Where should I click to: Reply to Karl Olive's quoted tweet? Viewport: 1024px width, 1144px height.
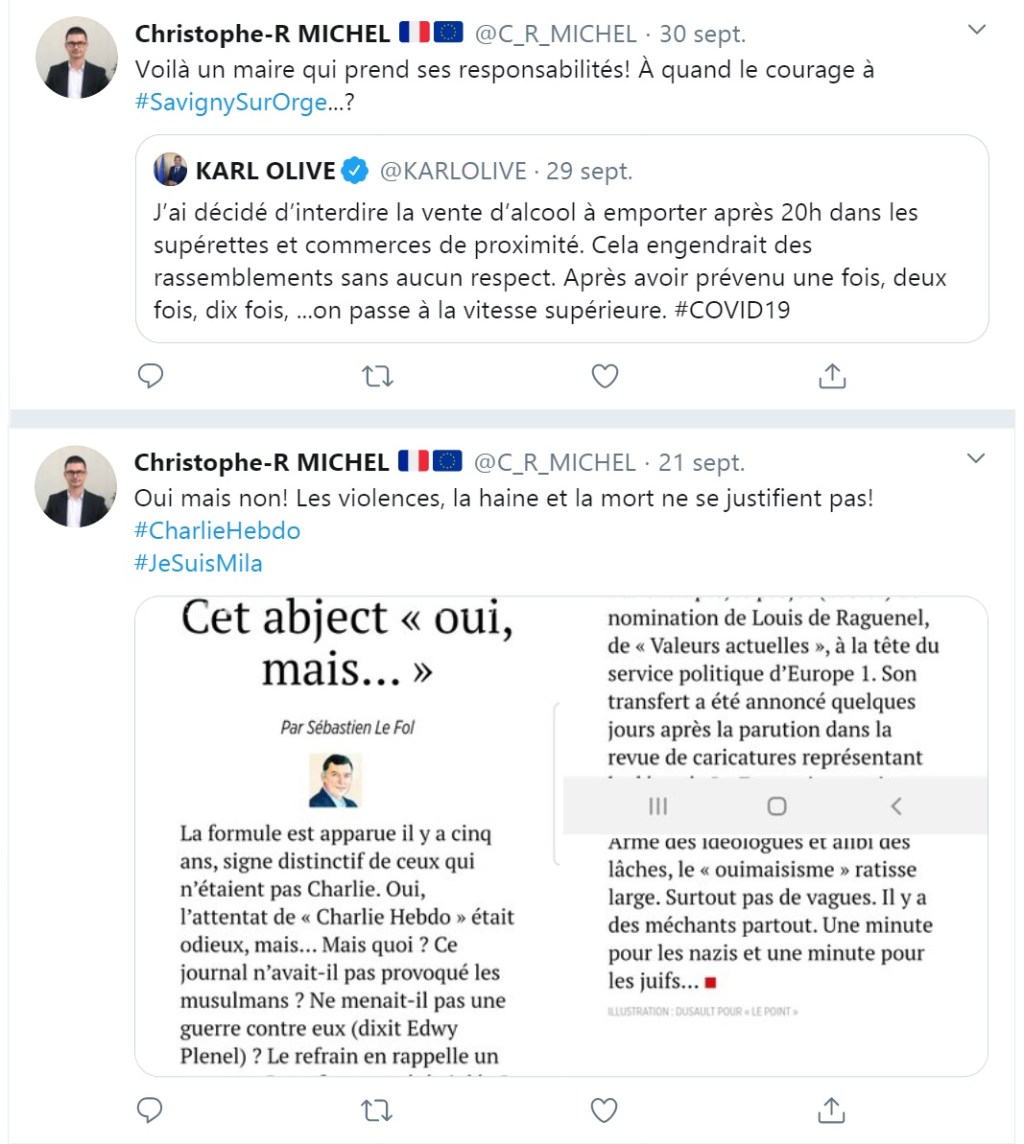(x=150, y=375)
